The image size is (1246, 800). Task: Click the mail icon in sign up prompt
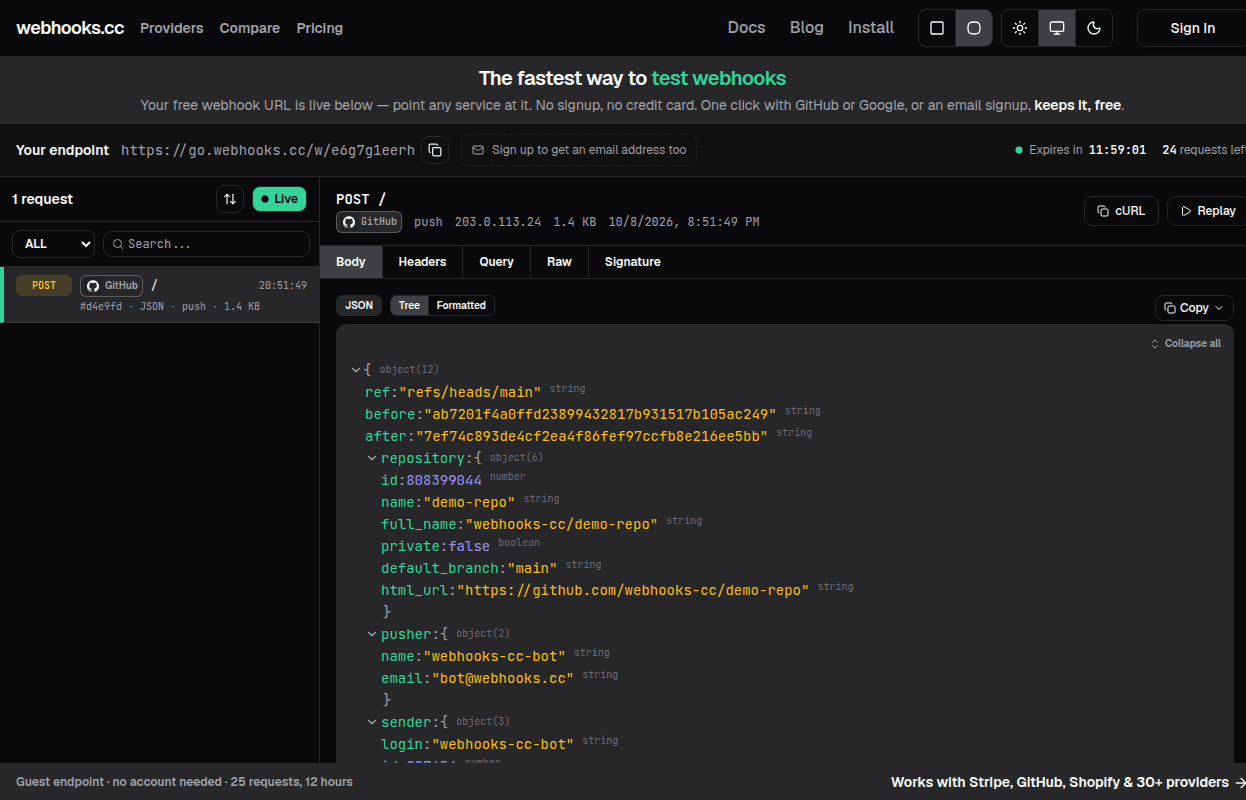[478, 150]
